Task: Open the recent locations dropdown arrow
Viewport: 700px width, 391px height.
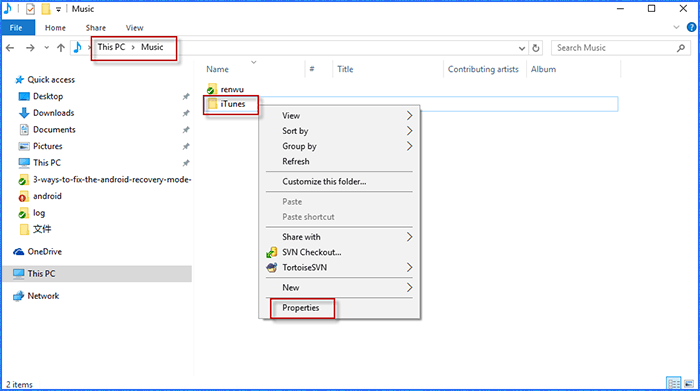Action: (46, 48)
